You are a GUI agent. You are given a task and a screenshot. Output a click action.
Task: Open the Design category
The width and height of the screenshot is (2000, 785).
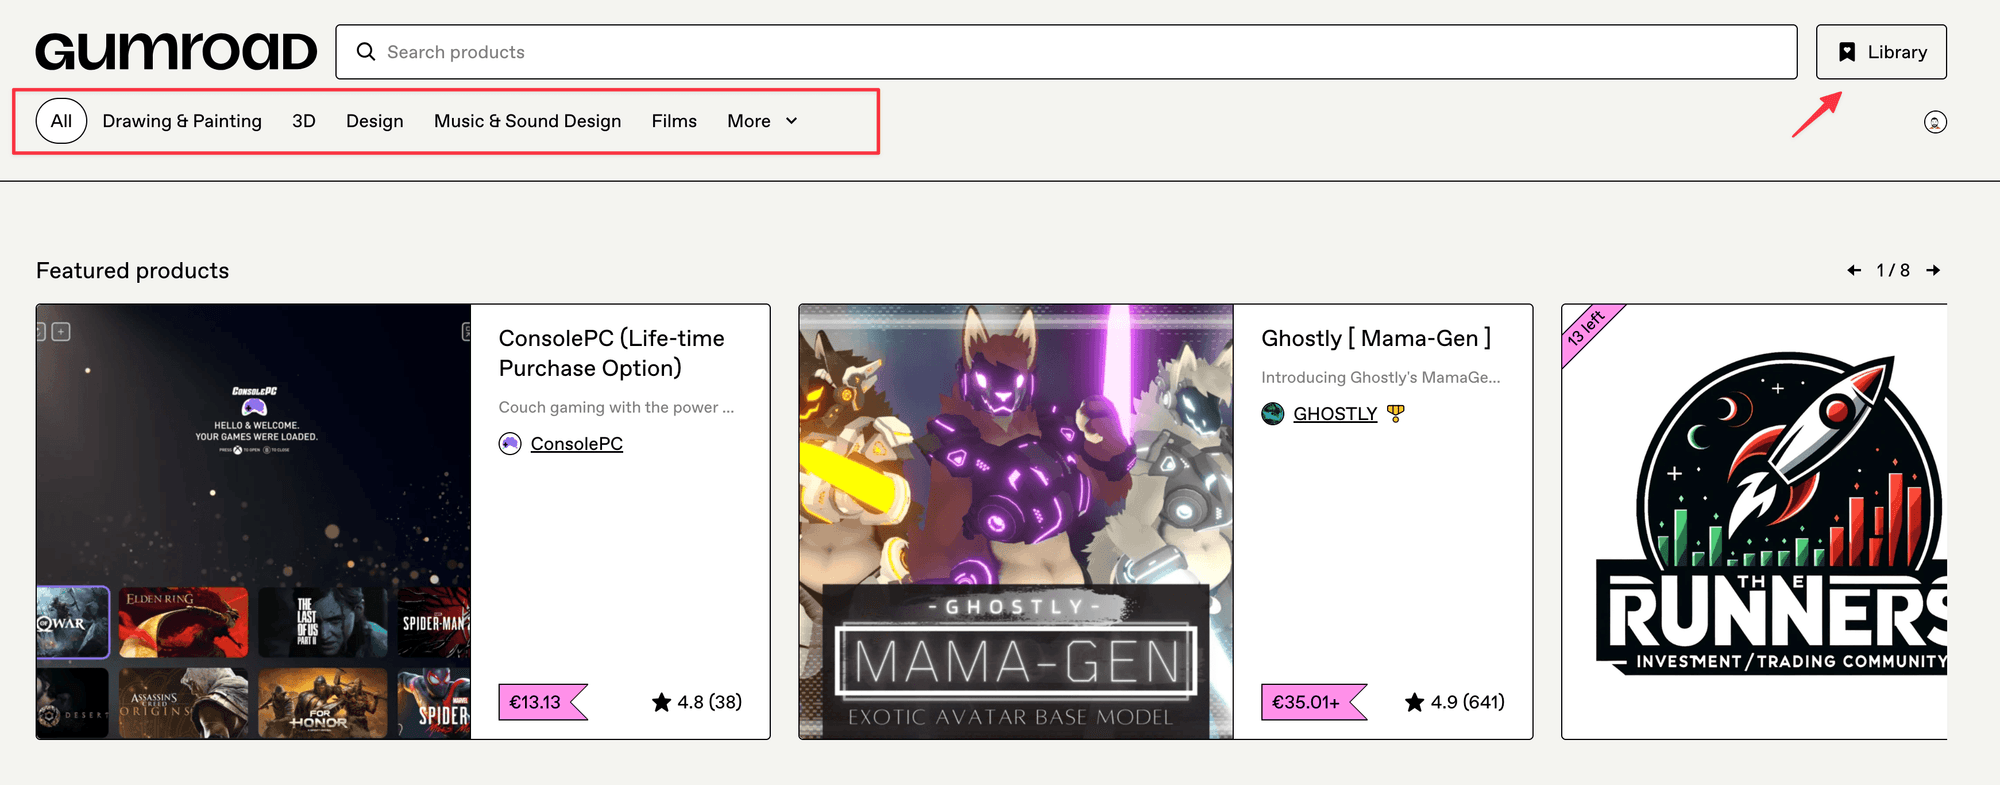point(375,121)
